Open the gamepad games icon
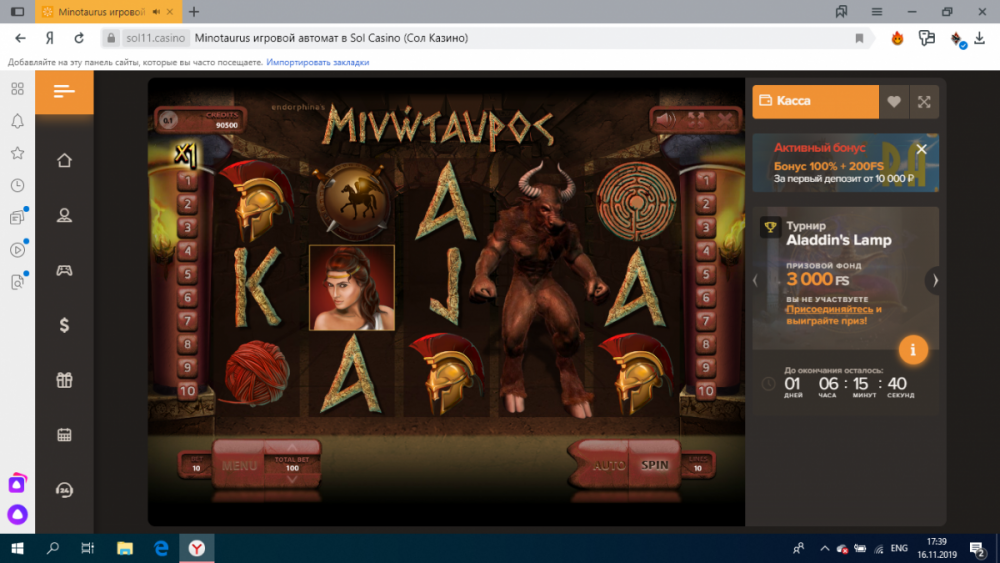This screenshot has height=563, width=1000. [64, 270]
